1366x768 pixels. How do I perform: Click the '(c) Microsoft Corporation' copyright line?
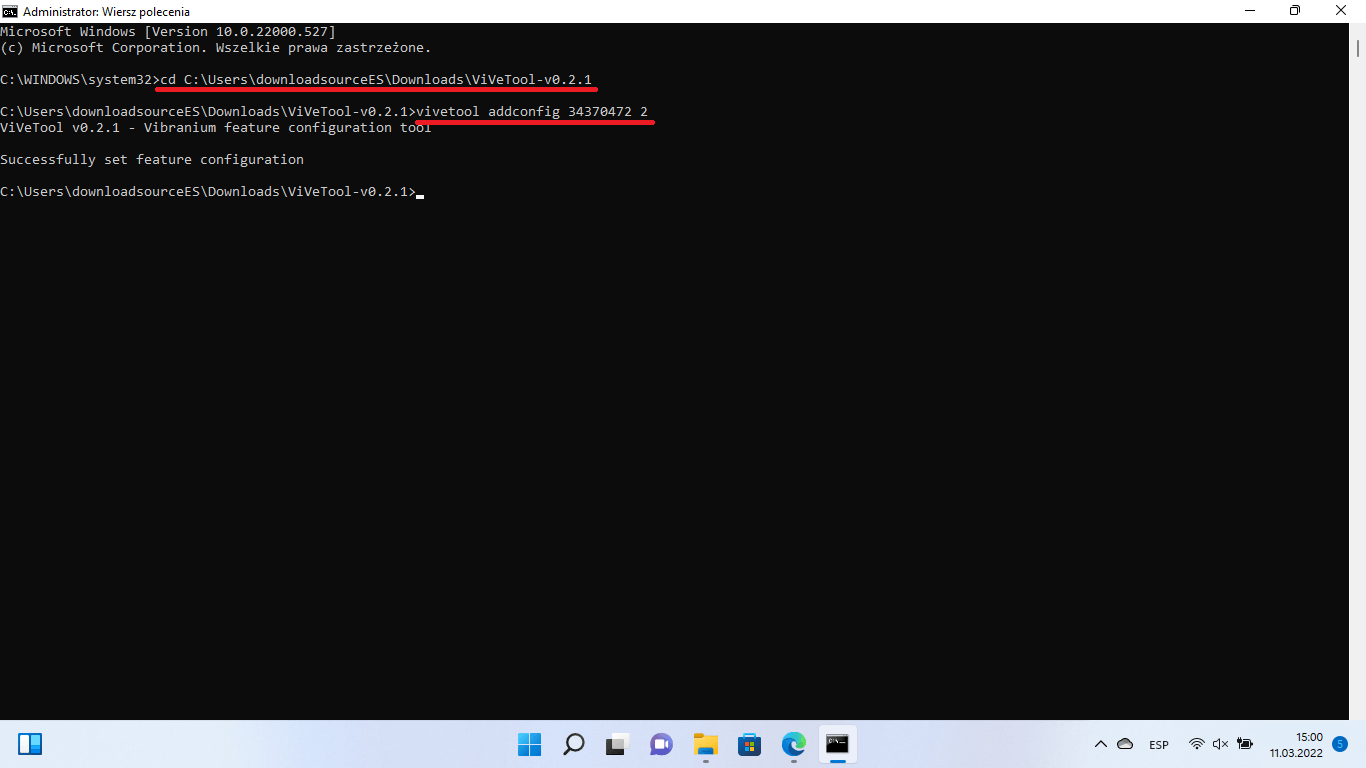click(x=216, y=47)
